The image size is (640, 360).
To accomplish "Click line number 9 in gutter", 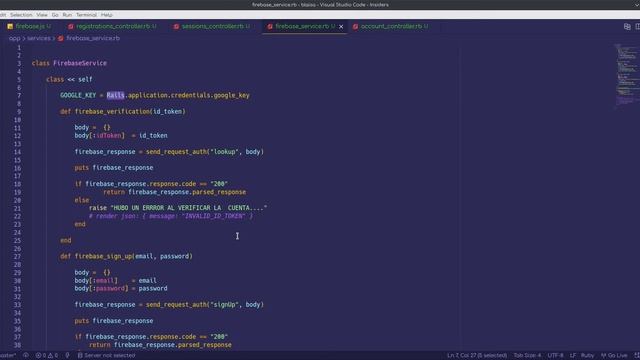I will click(x=19, y=112).
